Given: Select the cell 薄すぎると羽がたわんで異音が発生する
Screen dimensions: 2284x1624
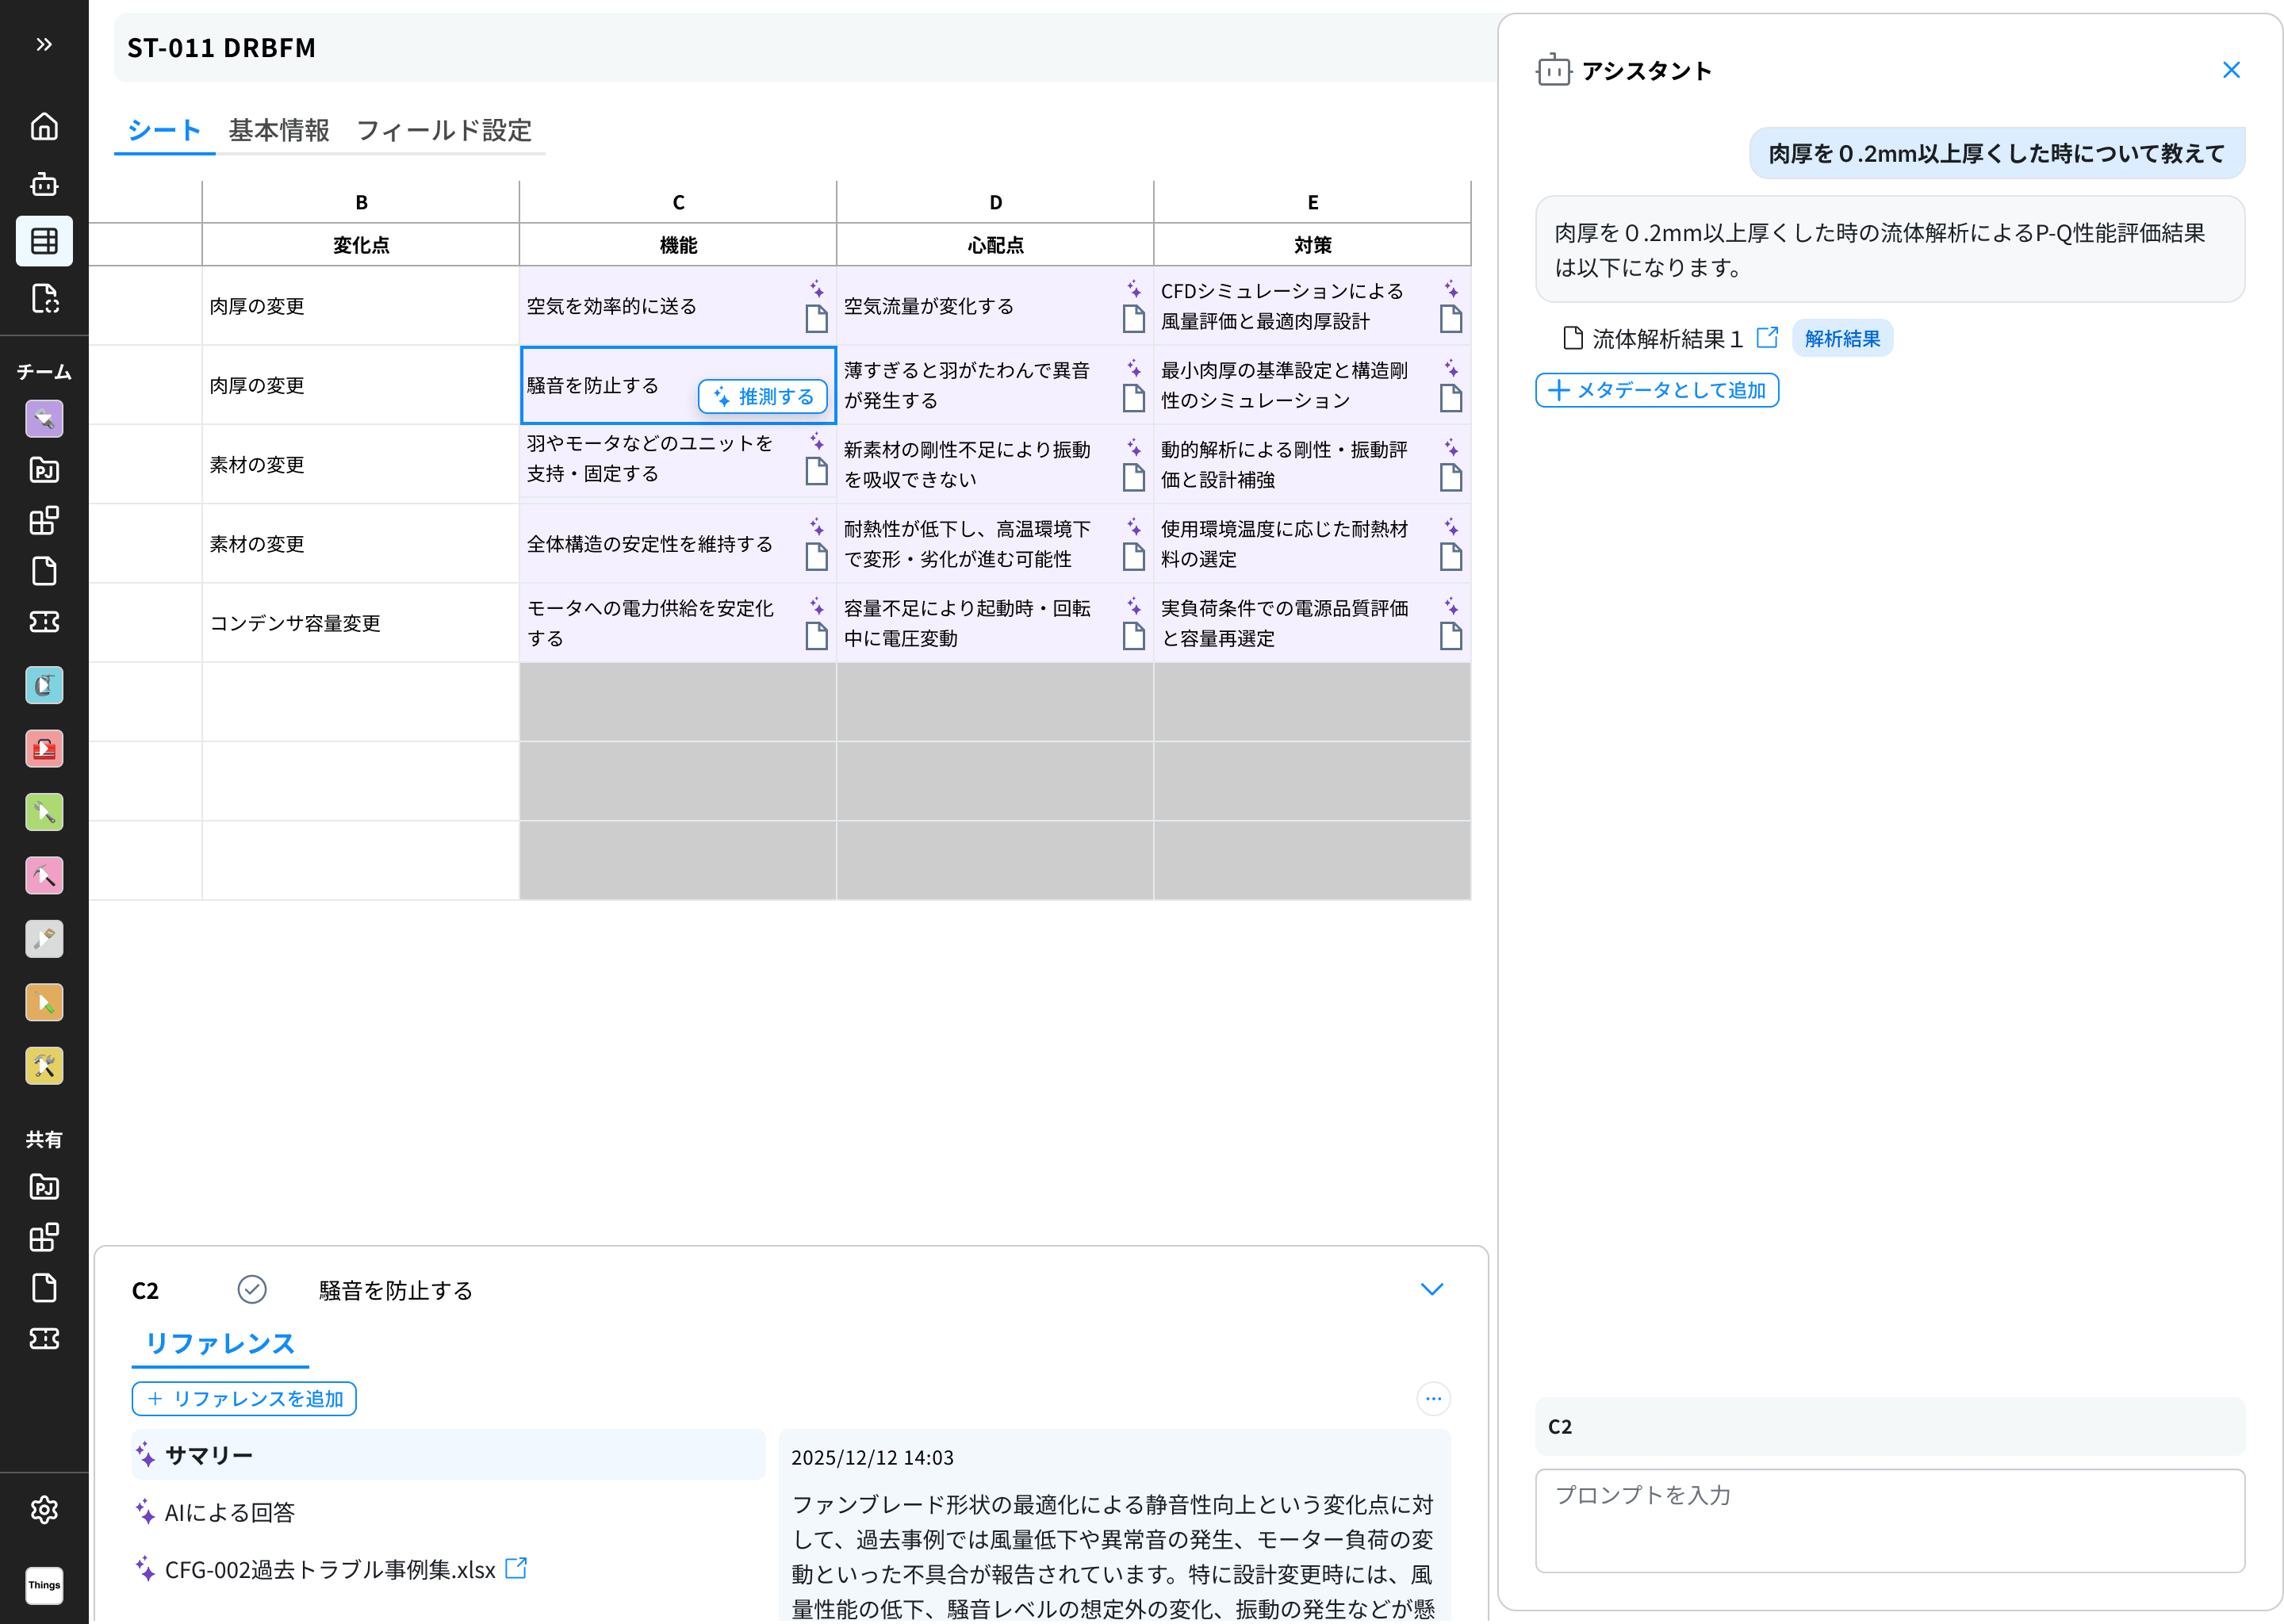Looking at the screenshot, I should click(x=995, y=385).
